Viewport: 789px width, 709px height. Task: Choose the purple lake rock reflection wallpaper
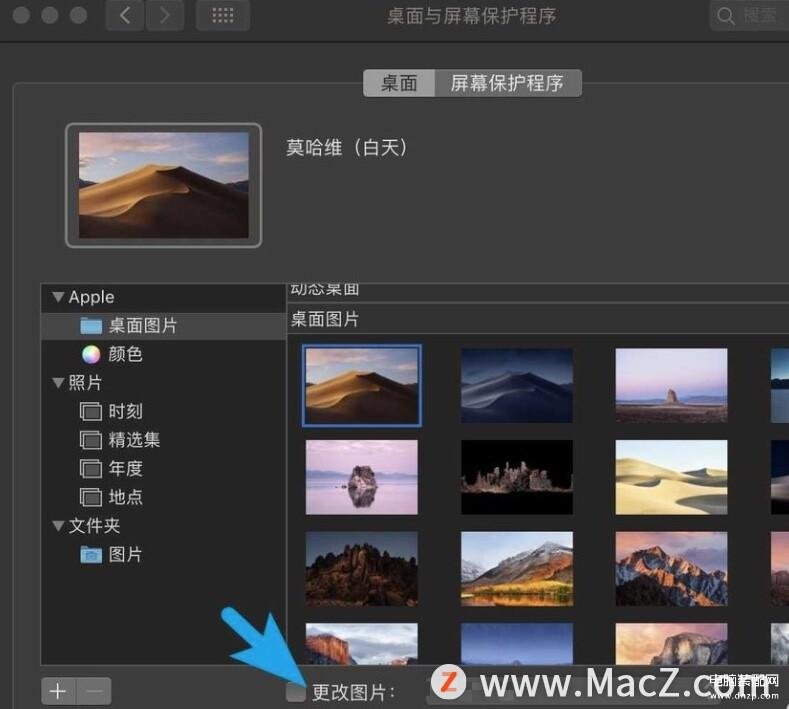(x=361, y=477)
